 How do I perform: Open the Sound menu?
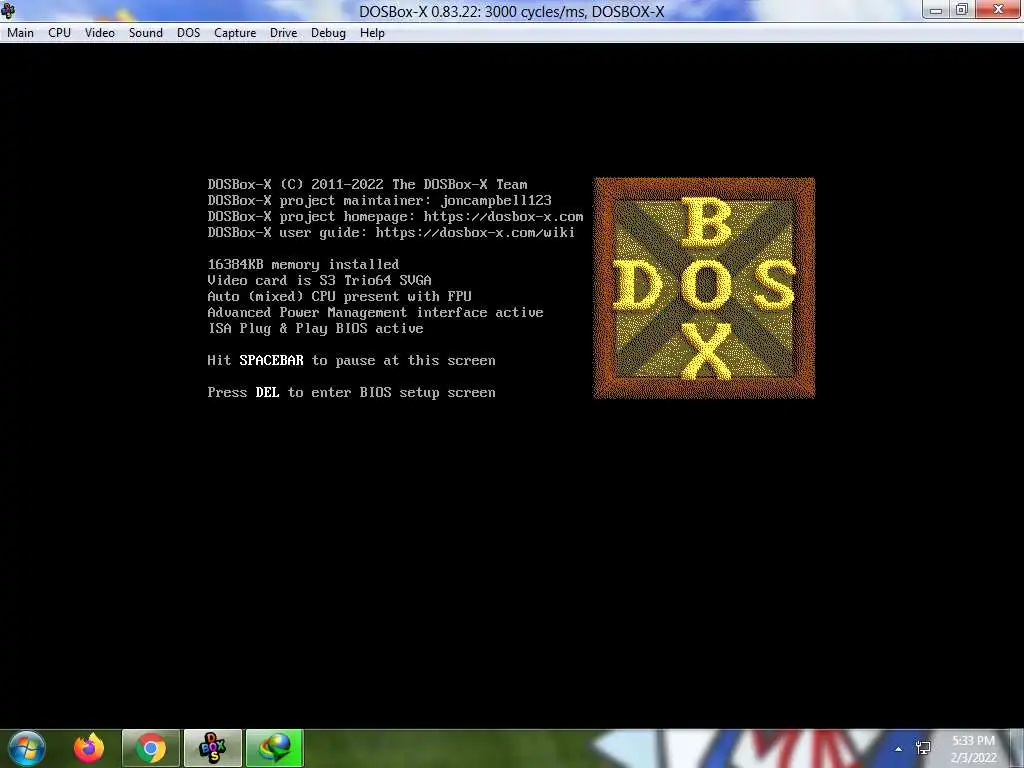pyautogui.click(x=146, y=33)
